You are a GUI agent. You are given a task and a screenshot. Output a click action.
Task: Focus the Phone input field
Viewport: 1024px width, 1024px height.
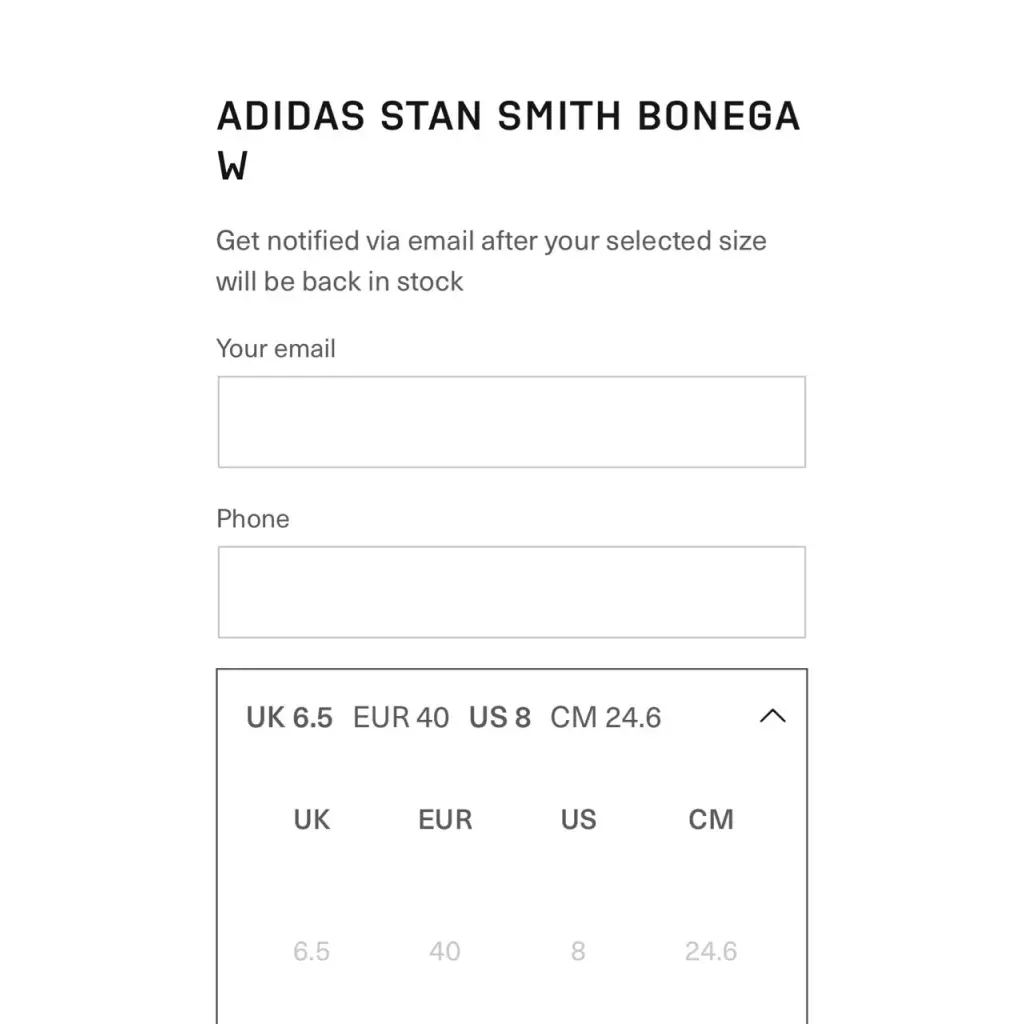click(511, 592)
